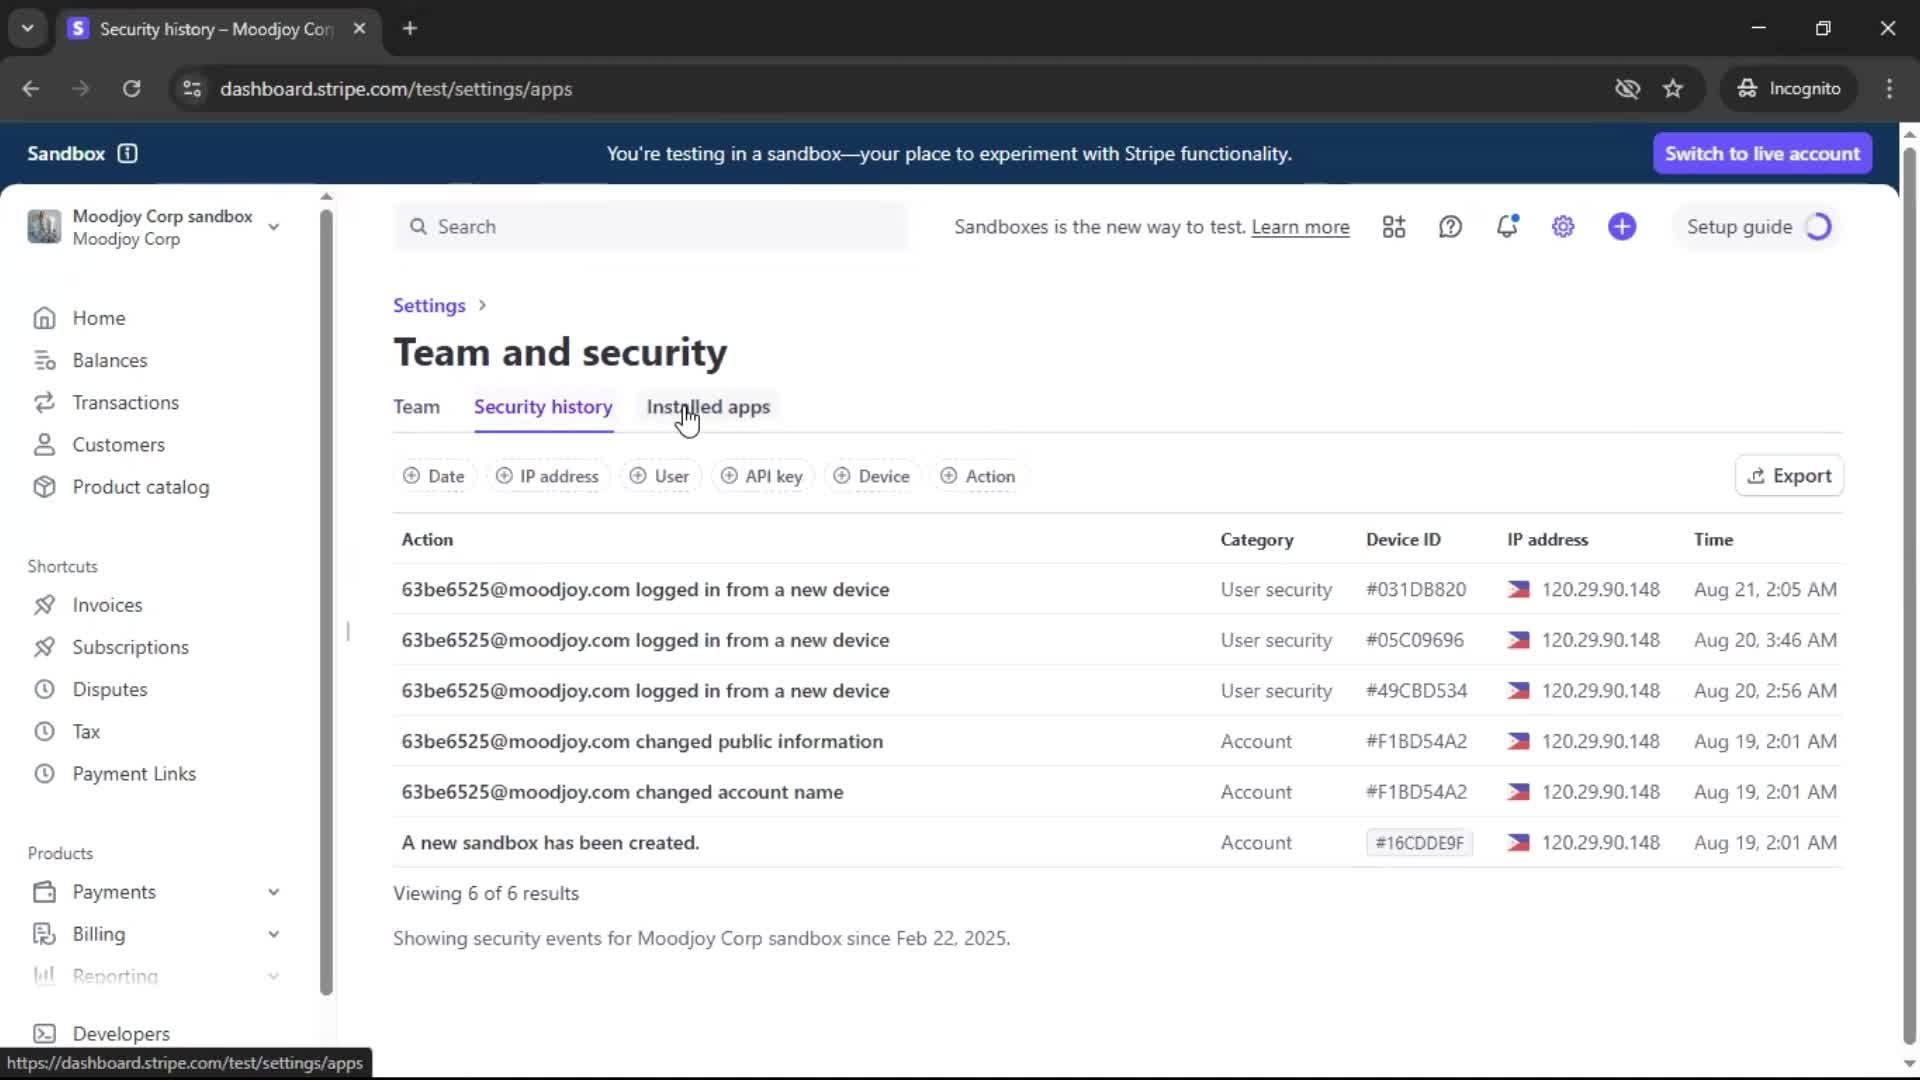This screenshot has height=1080, width=1920.
Task: Open Product catalog in sidebar
Action: 140,487
